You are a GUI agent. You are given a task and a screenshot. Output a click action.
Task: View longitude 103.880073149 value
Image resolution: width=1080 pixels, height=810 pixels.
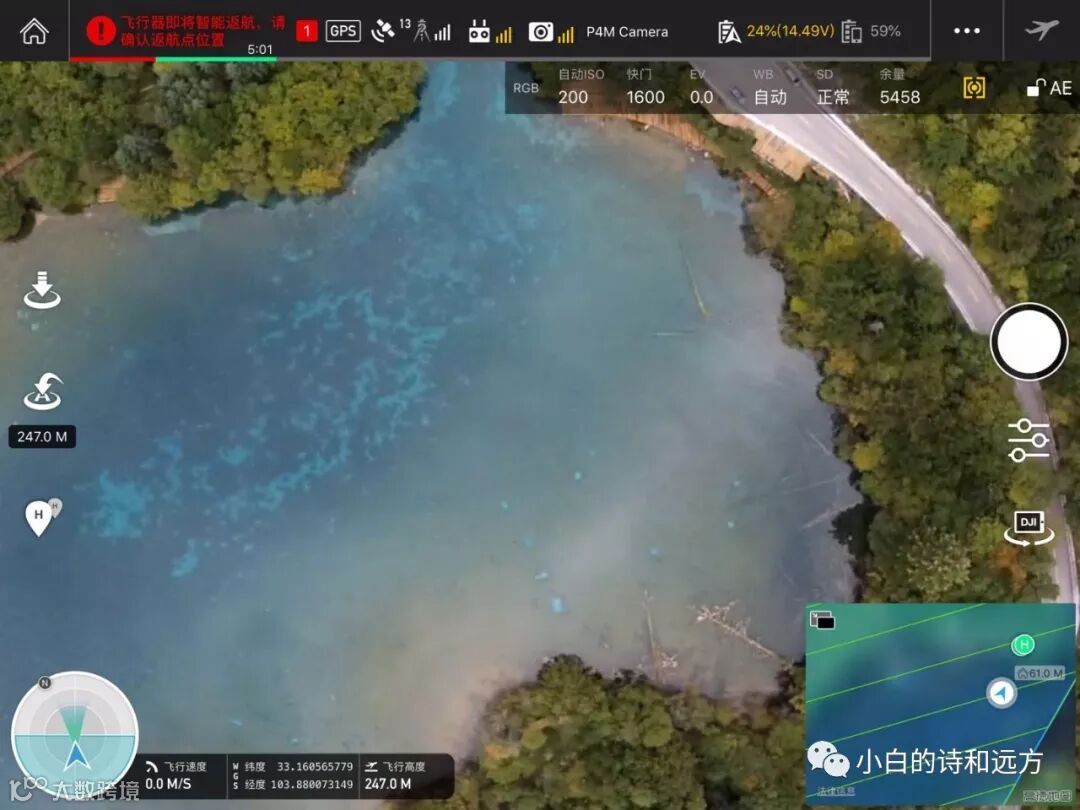(311, 785)
